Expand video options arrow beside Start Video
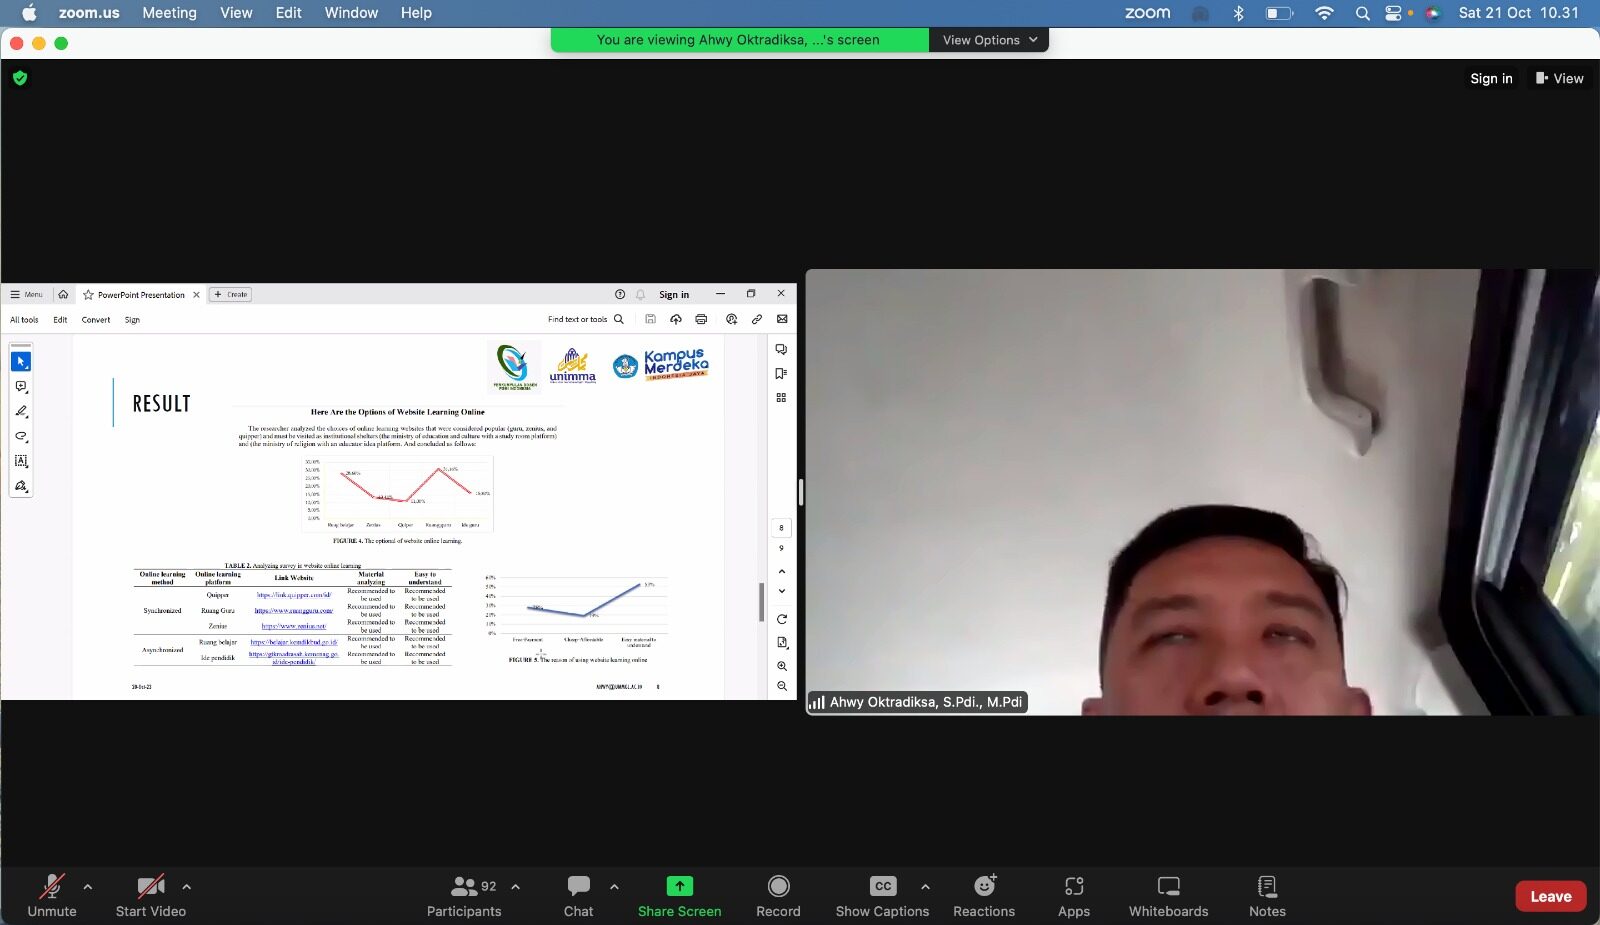The width and height of the screenshot is (1600, 925). tap(186, 887)
